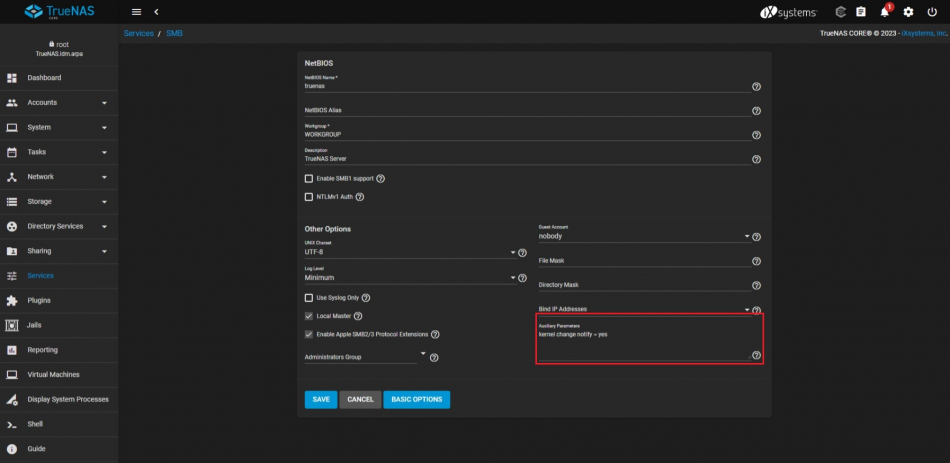Screen dimensions: 950x463
Task: Click help icon for Auxiliary Parameters
Action: click(756, 355)
